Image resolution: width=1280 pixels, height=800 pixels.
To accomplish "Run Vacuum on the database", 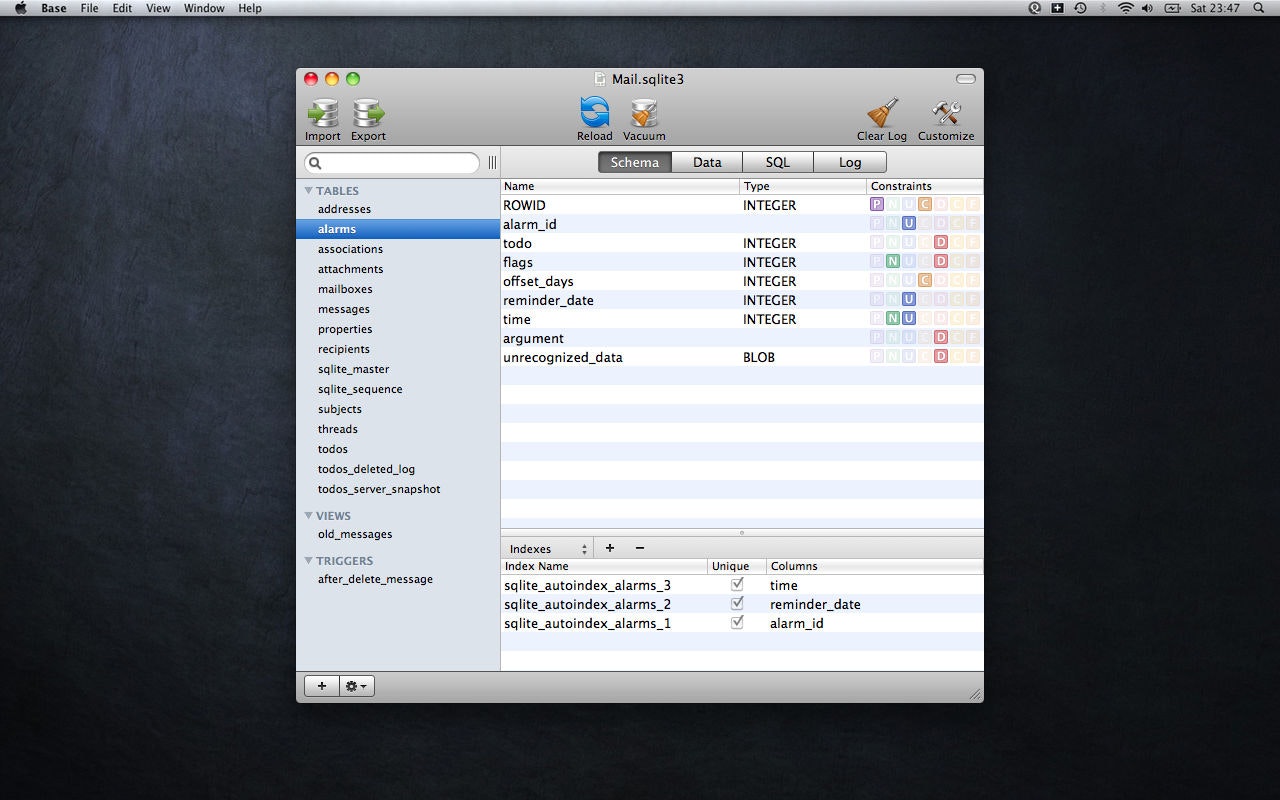I will pos(643,113).
